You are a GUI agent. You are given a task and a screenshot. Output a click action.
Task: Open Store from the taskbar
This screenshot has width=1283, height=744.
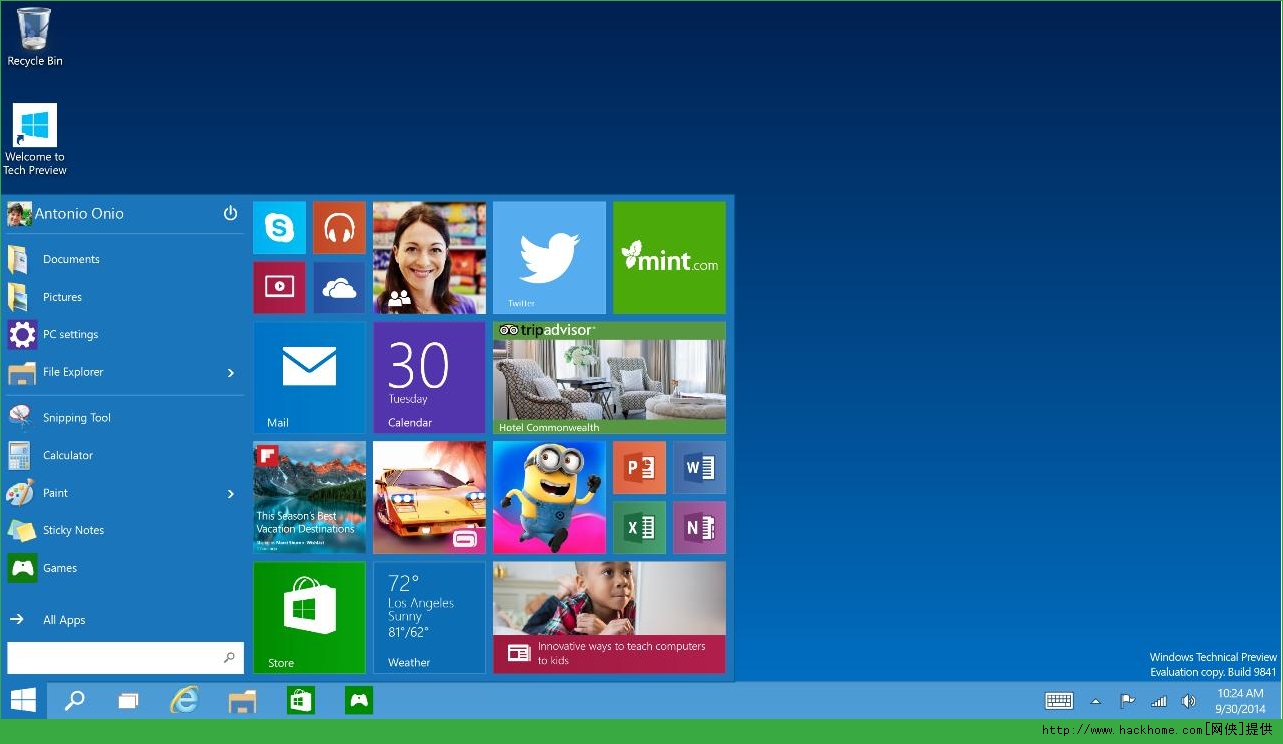pos(301,700)
